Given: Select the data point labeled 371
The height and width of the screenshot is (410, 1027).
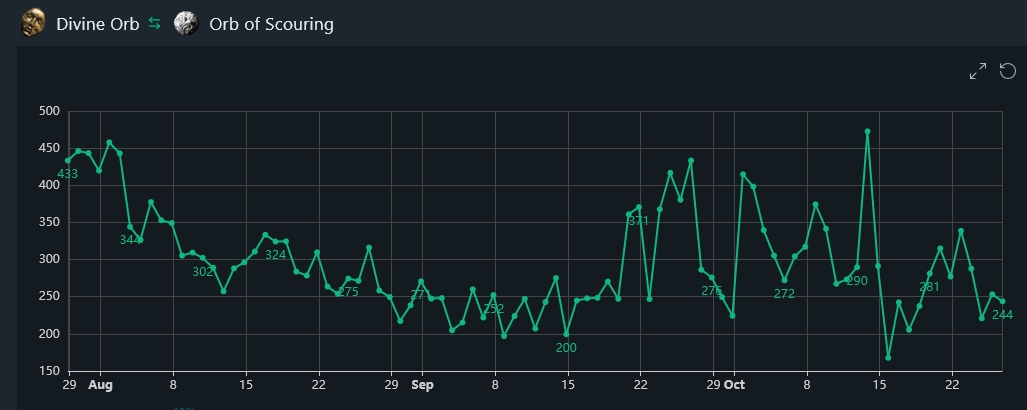Looking at the screenshot, I should (x=639, y=207).
